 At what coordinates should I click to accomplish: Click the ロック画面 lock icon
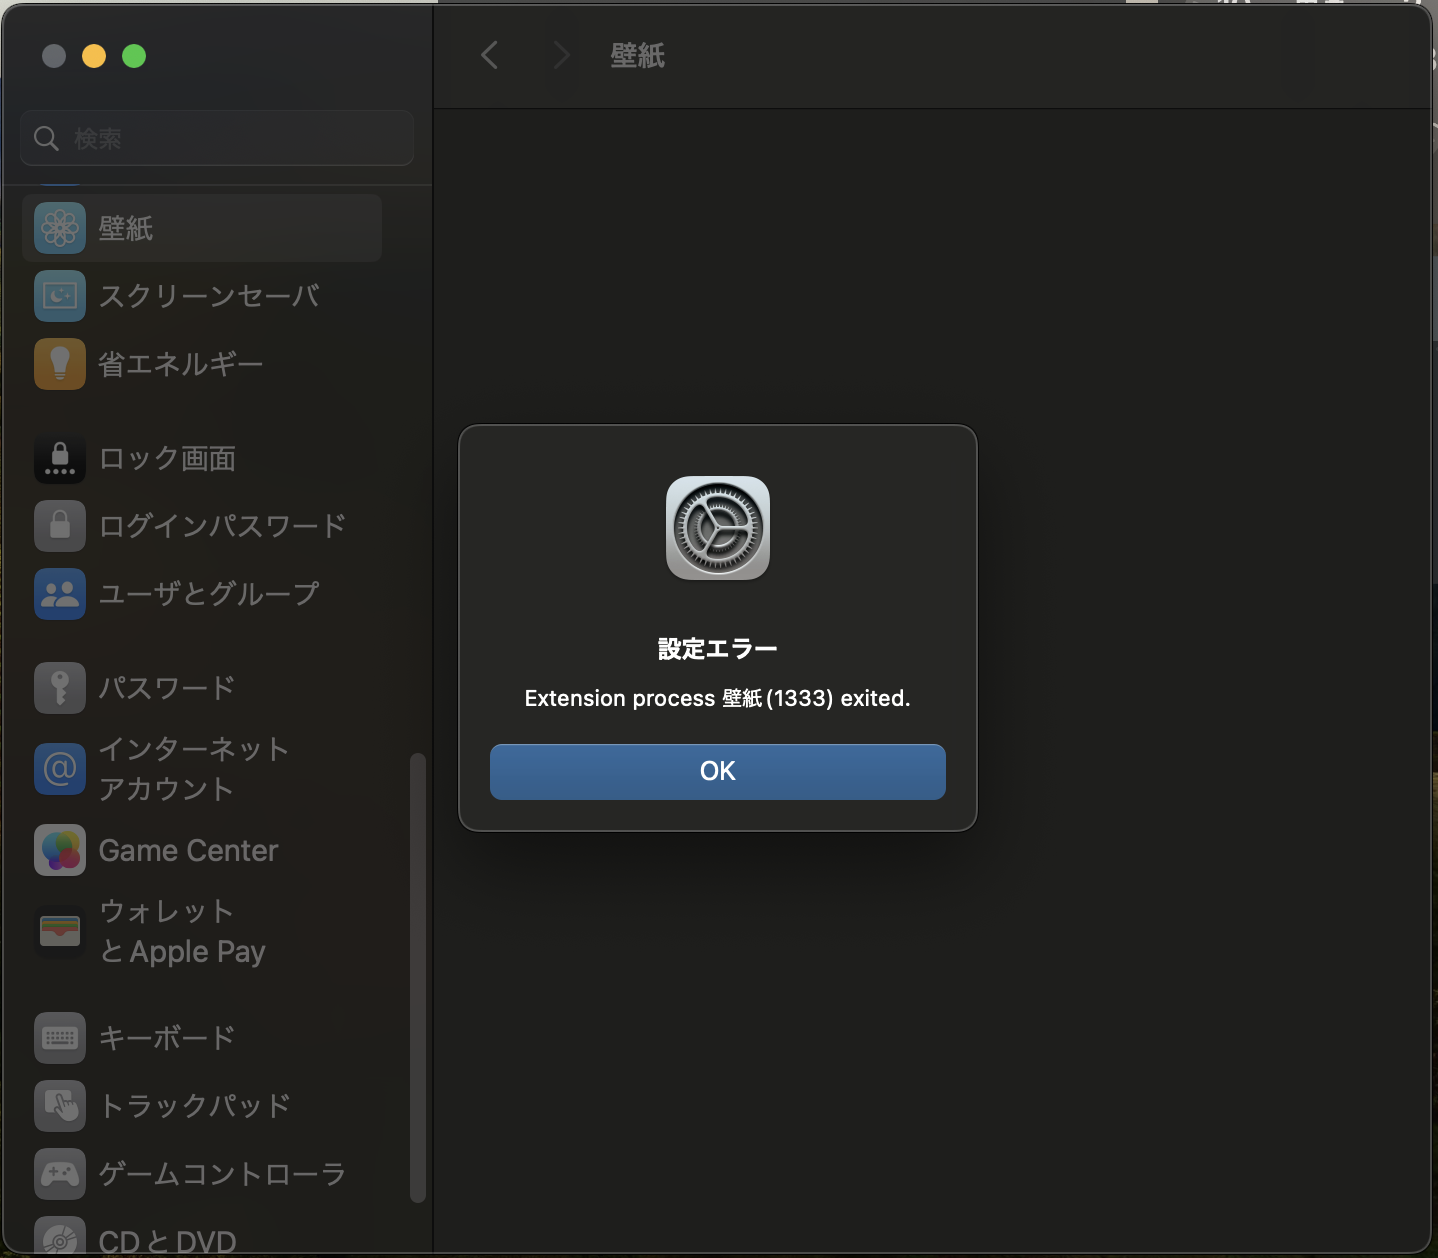[x=60, y=459]
